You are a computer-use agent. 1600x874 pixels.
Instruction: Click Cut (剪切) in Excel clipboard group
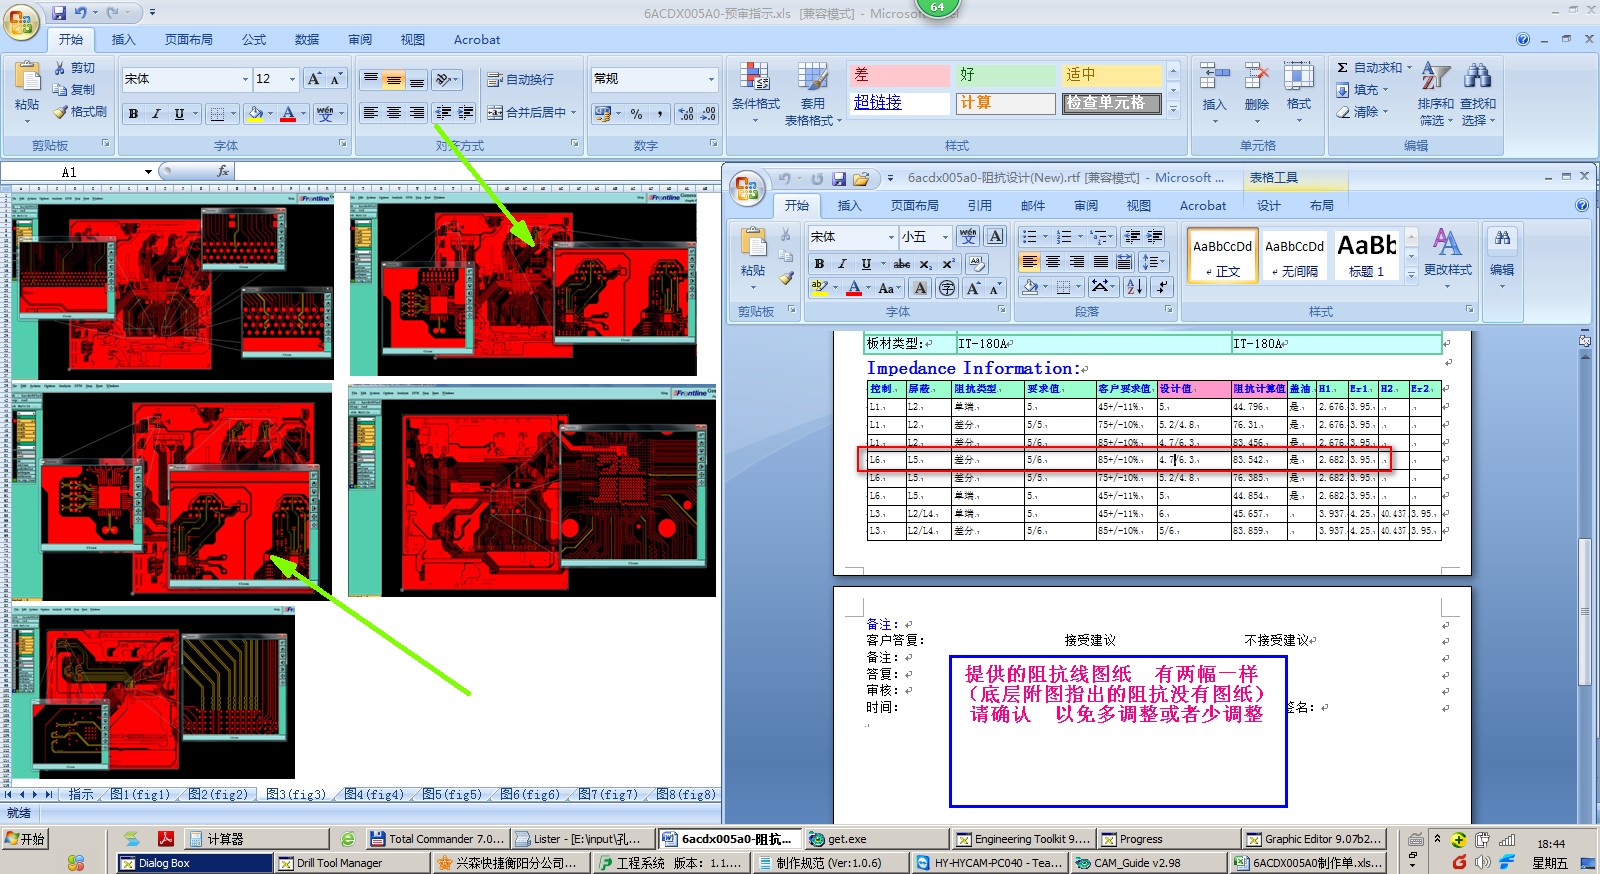pos(75,67)
